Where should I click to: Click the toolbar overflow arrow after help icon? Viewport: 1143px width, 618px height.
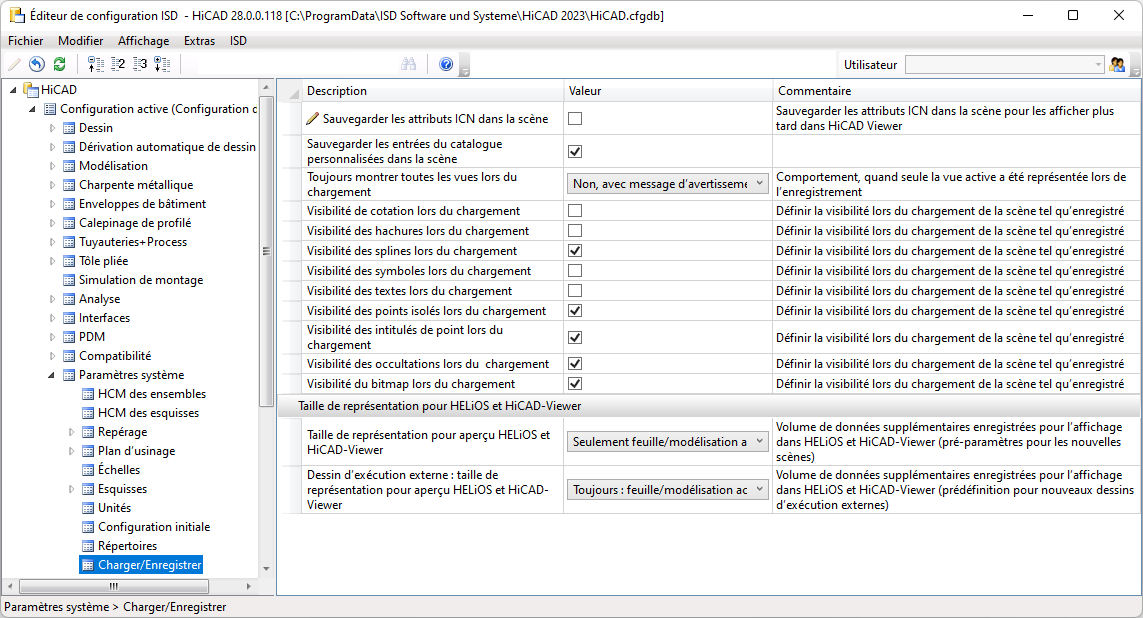(x=464, y=67)
